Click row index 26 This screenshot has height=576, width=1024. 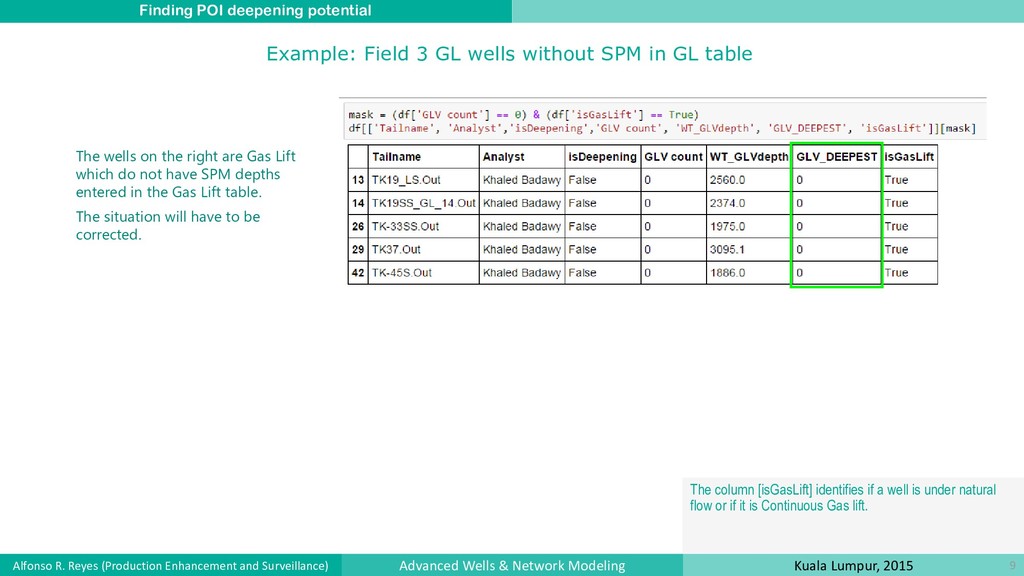click(x=358, y=226)
